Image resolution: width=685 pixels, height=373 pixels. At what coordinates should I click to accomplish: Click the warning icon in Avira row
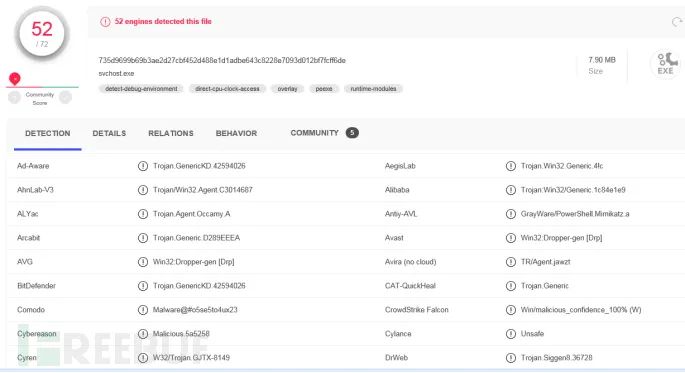[x=511, y=262]
